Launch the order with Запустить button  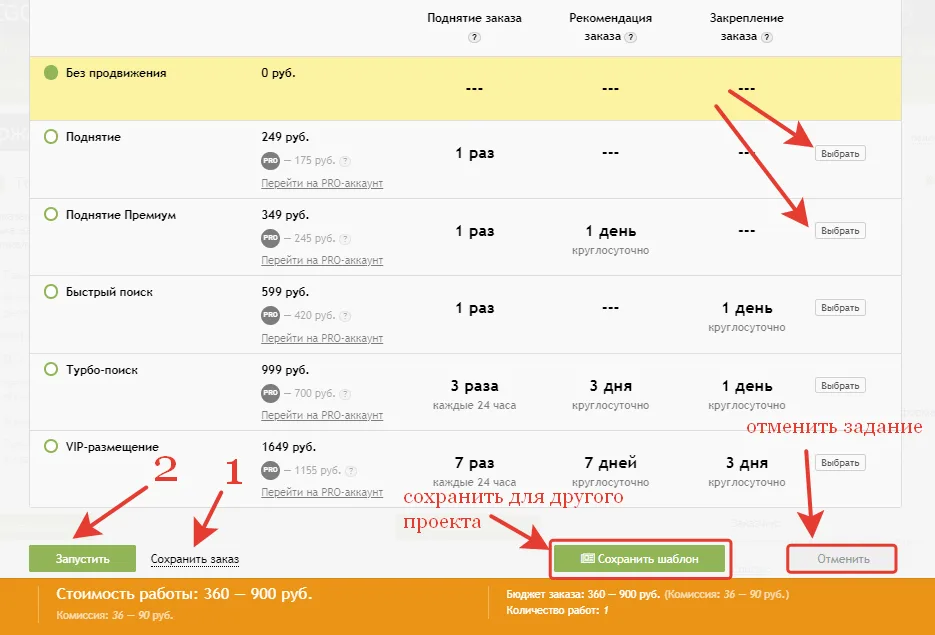click(x=81, y=558)
